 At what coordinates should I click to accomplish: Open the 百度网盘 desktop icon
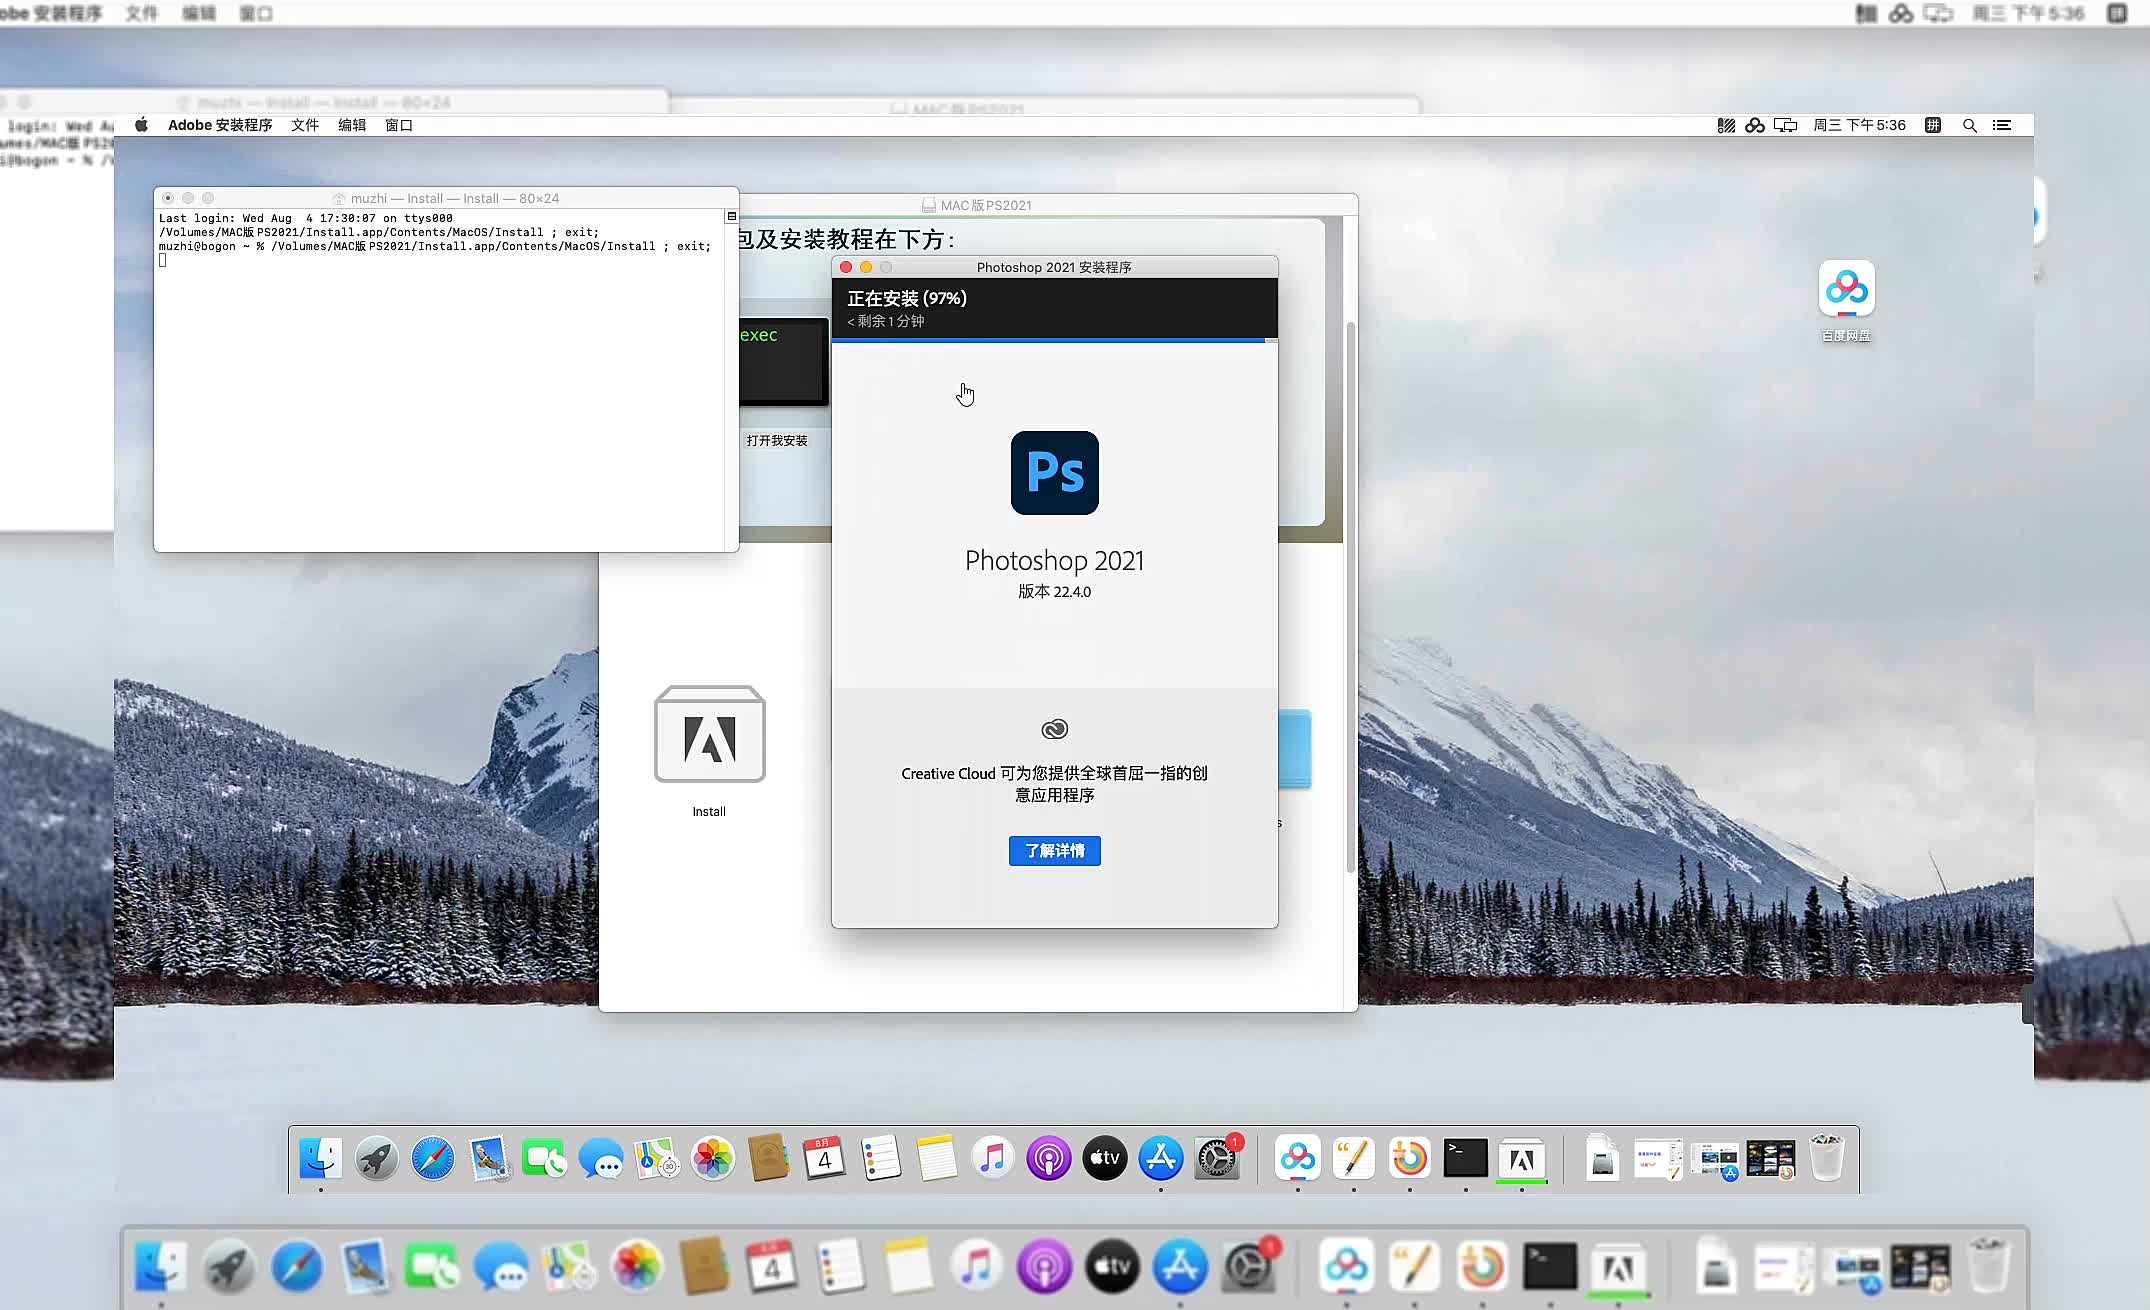(x=1846, y=289)
